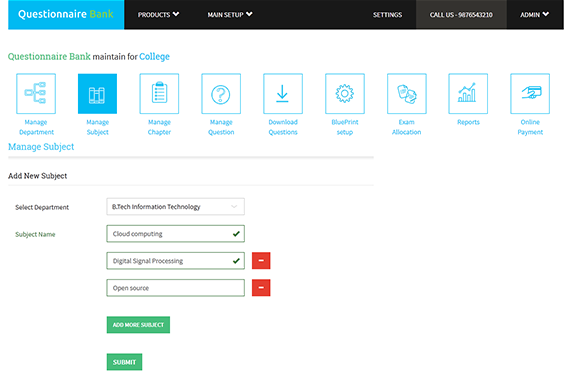Open the Manage Department icon

(36, 94)
